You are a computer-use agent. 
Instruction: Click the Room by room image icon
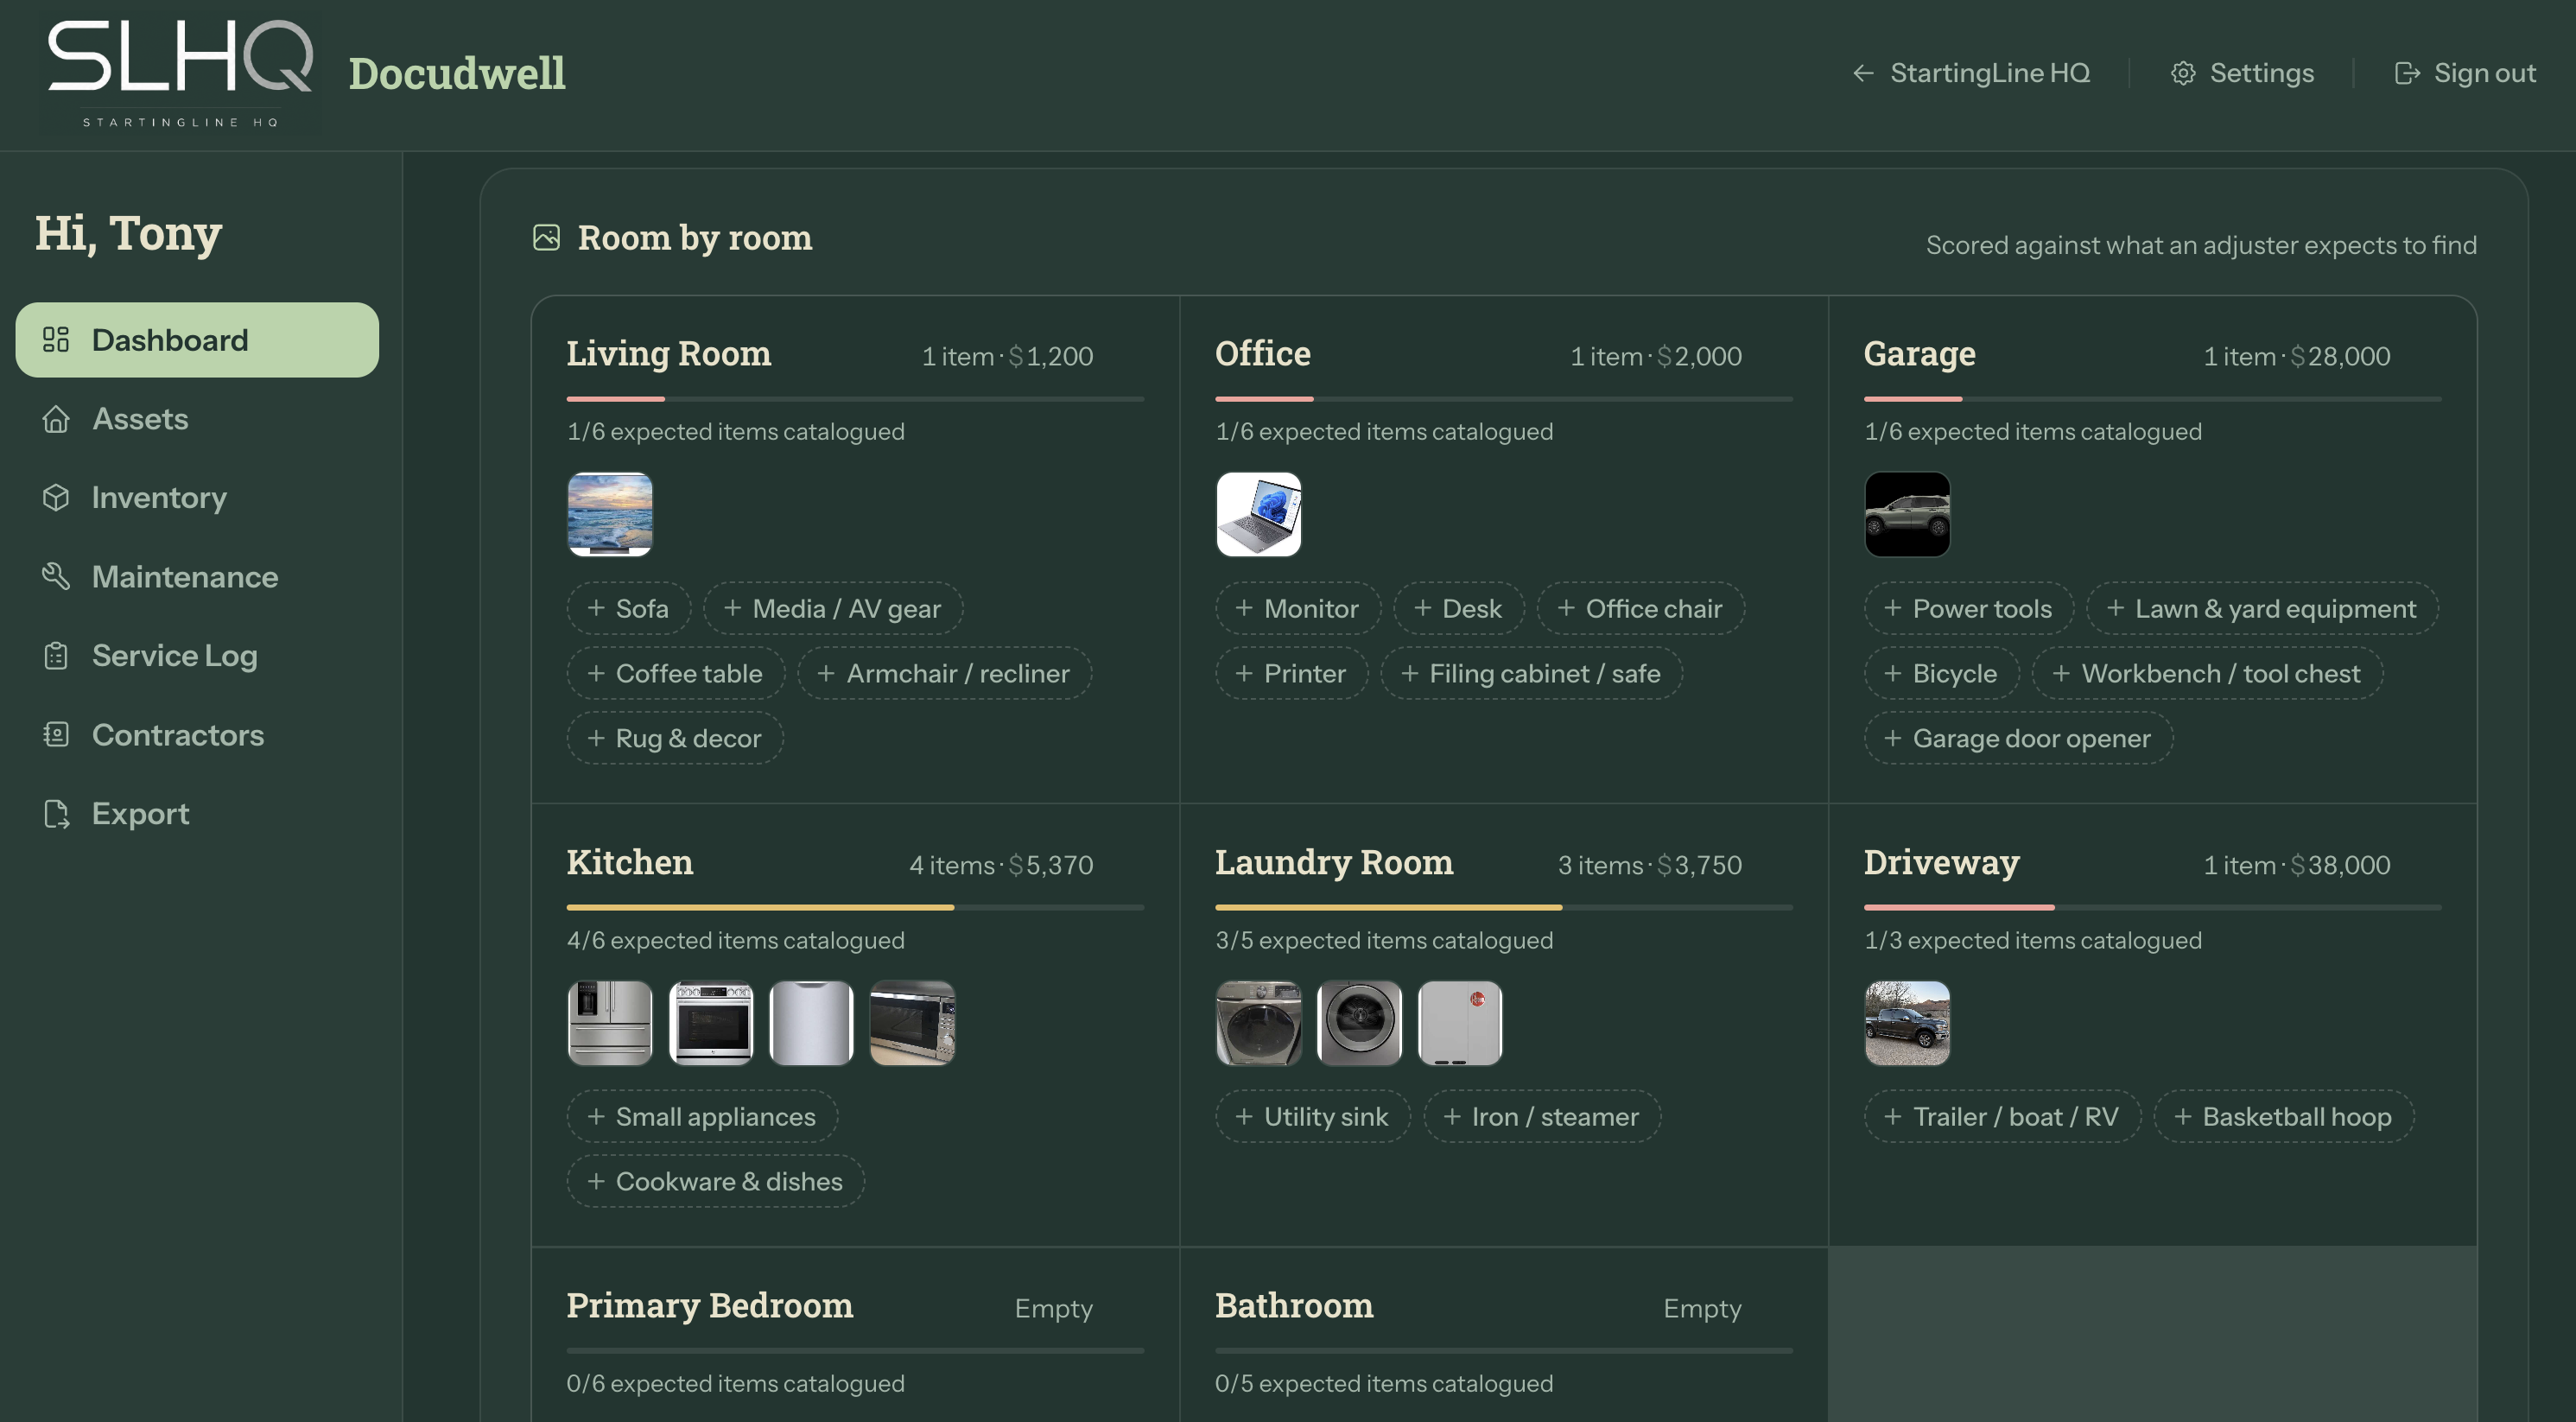click(x=546, y=237)
